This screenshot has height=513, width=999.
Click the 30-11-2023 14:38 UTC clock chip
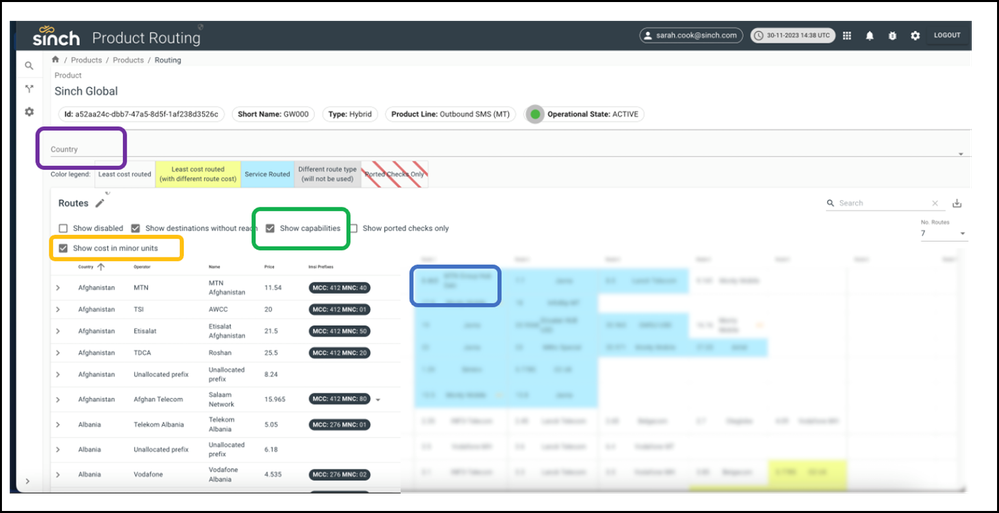pos(793,36)
